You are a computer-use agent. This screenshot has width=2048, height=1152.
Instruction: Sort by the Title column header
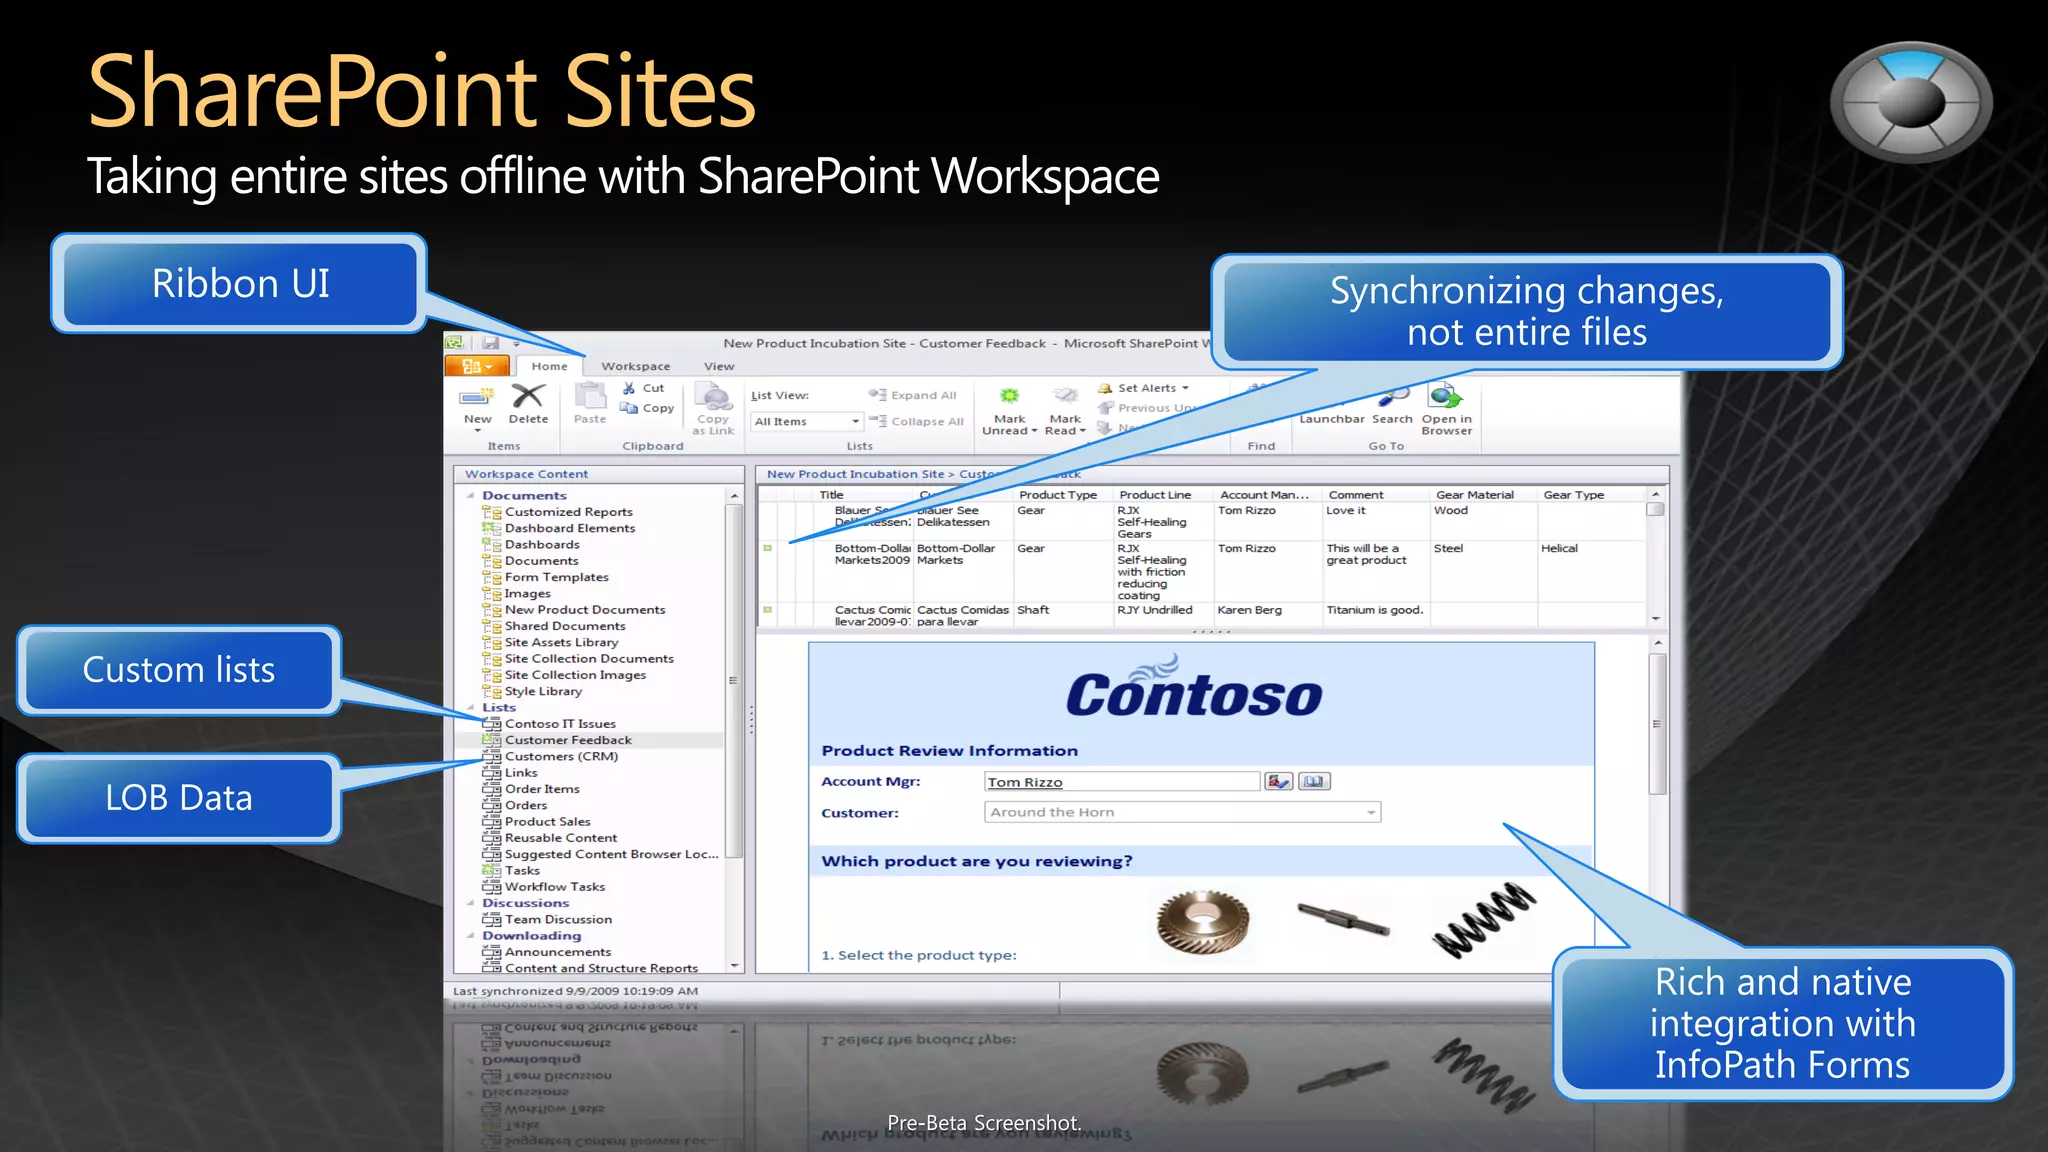pos(831,495)
